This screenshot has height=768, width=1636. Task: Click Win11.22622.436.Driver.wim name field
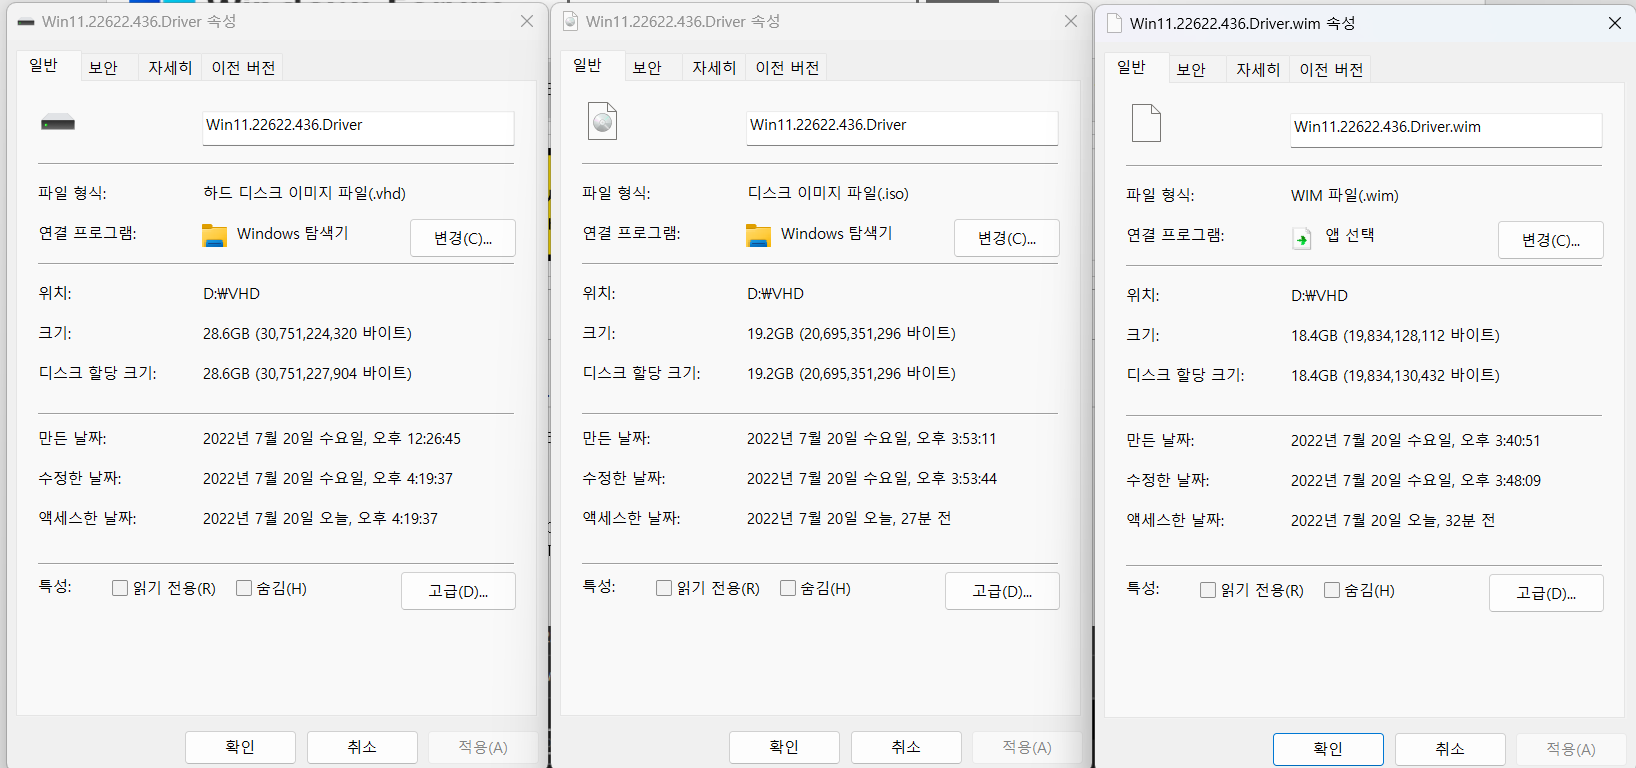1446,129
